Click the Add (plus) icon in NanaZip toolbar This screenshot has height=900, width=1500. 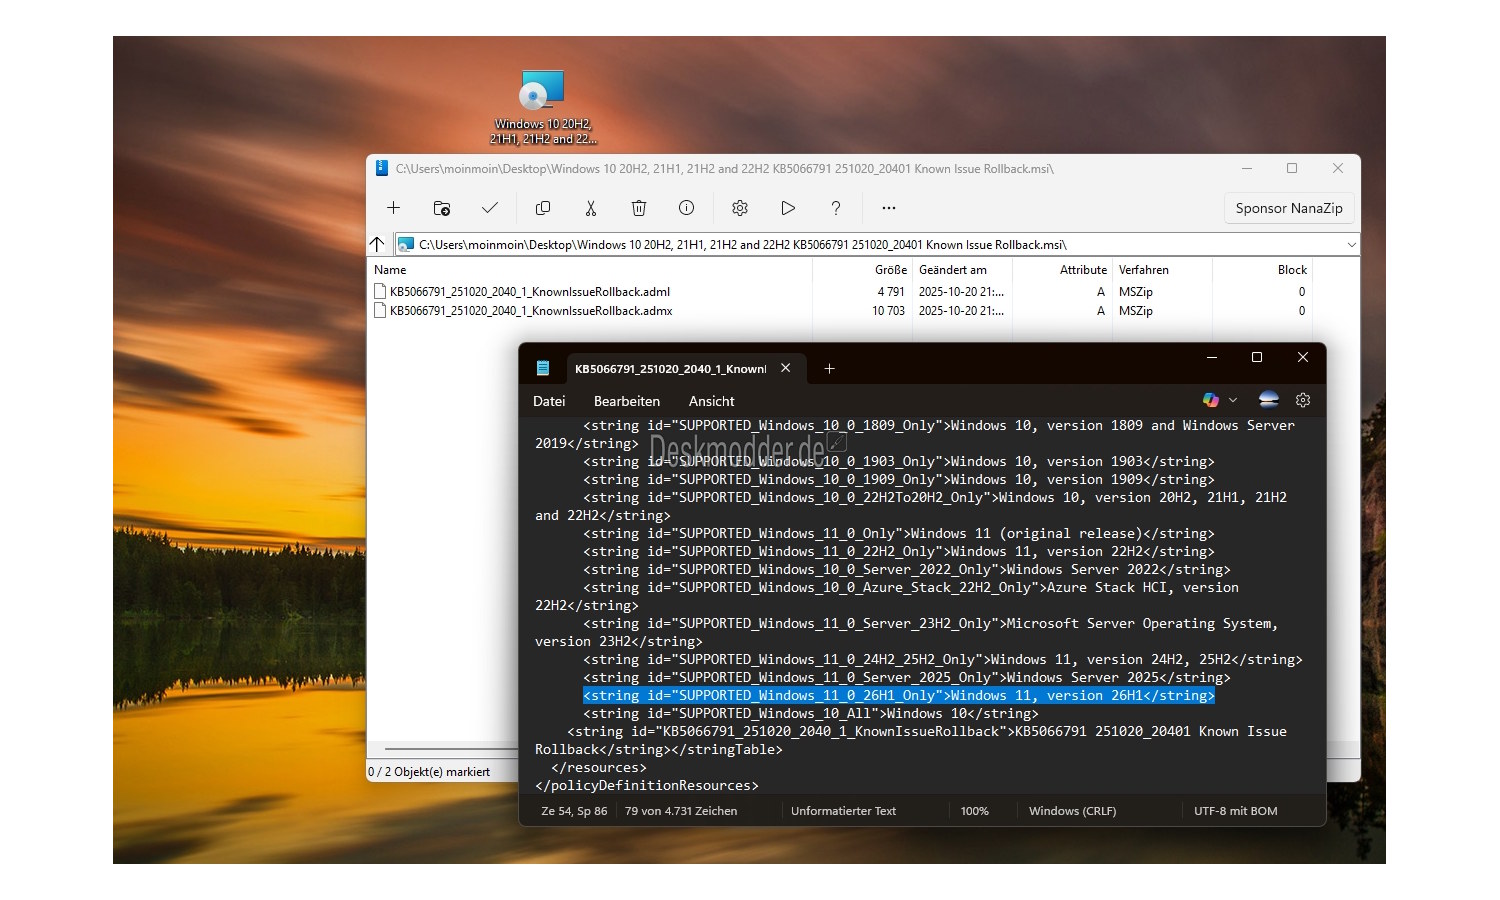(393, 208)
